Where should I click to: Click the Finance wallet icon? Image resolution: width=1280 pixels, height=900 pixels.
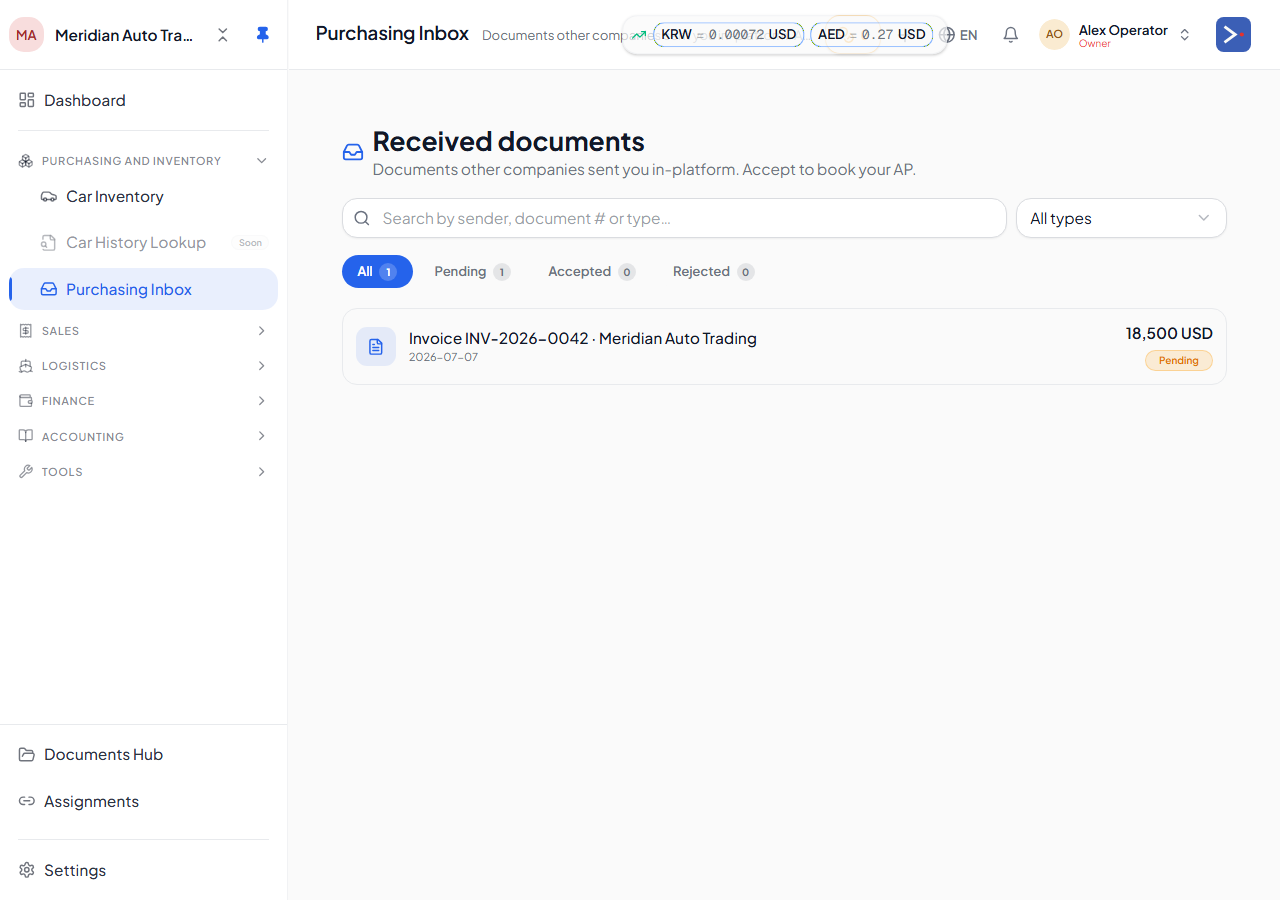point(26,401)
